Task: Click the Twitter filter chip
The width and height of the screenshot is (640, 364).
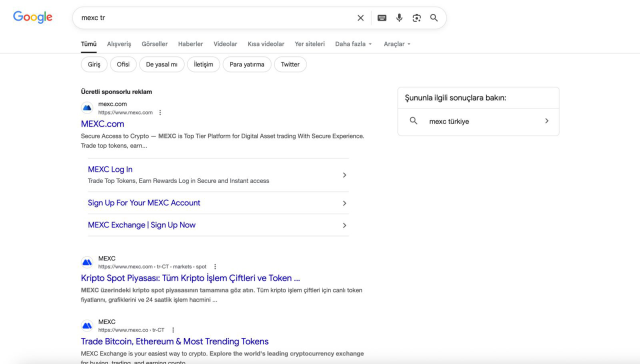Action: (290, 64)
